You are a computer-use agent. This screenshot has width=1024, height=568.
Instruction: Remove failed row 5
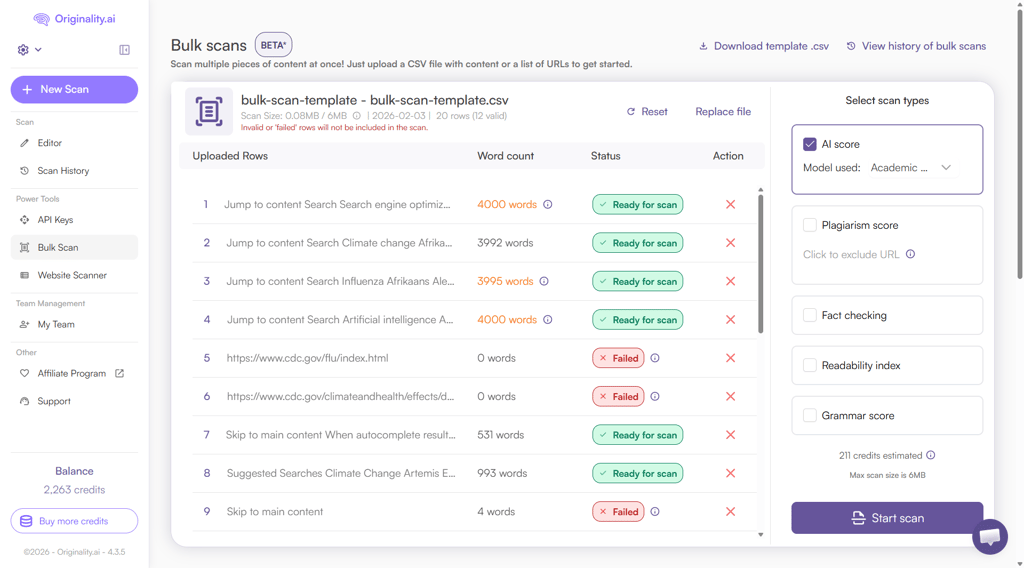coord(731,358)
